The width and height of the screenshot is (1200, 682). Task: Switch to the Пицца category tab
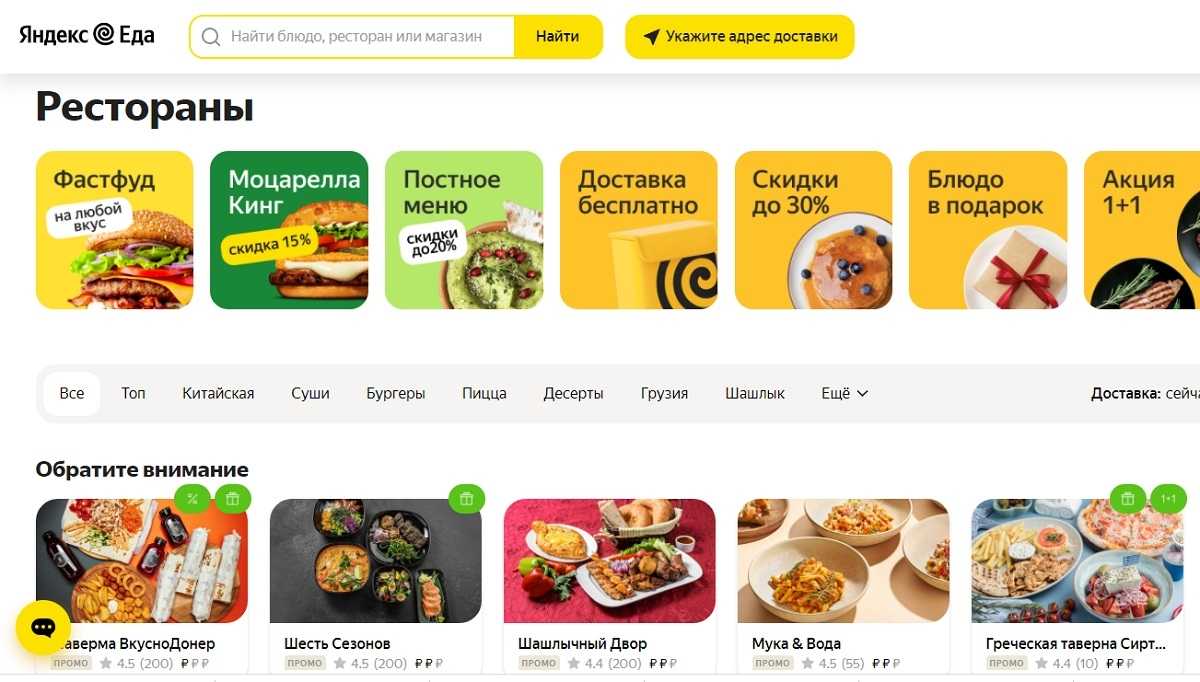coord(484,393)
